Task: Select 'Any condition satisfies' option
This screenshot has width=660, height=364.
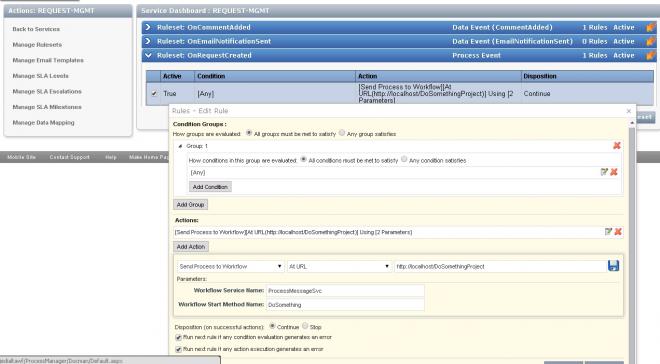Action: point(404,159)
